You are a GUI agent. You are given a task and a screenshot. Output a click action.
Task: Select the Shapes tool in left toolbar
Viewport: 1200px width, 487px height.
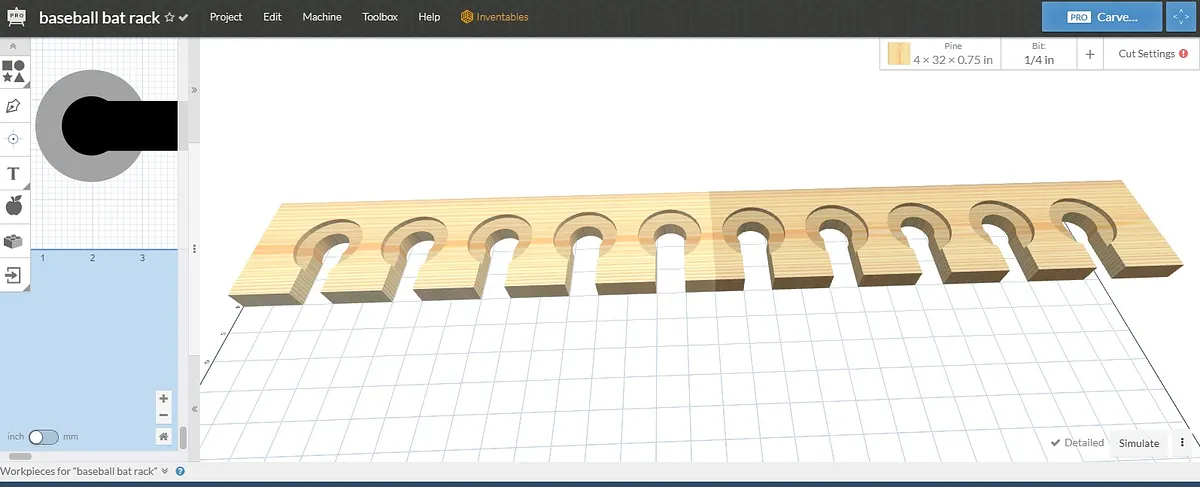pos(14,71)
